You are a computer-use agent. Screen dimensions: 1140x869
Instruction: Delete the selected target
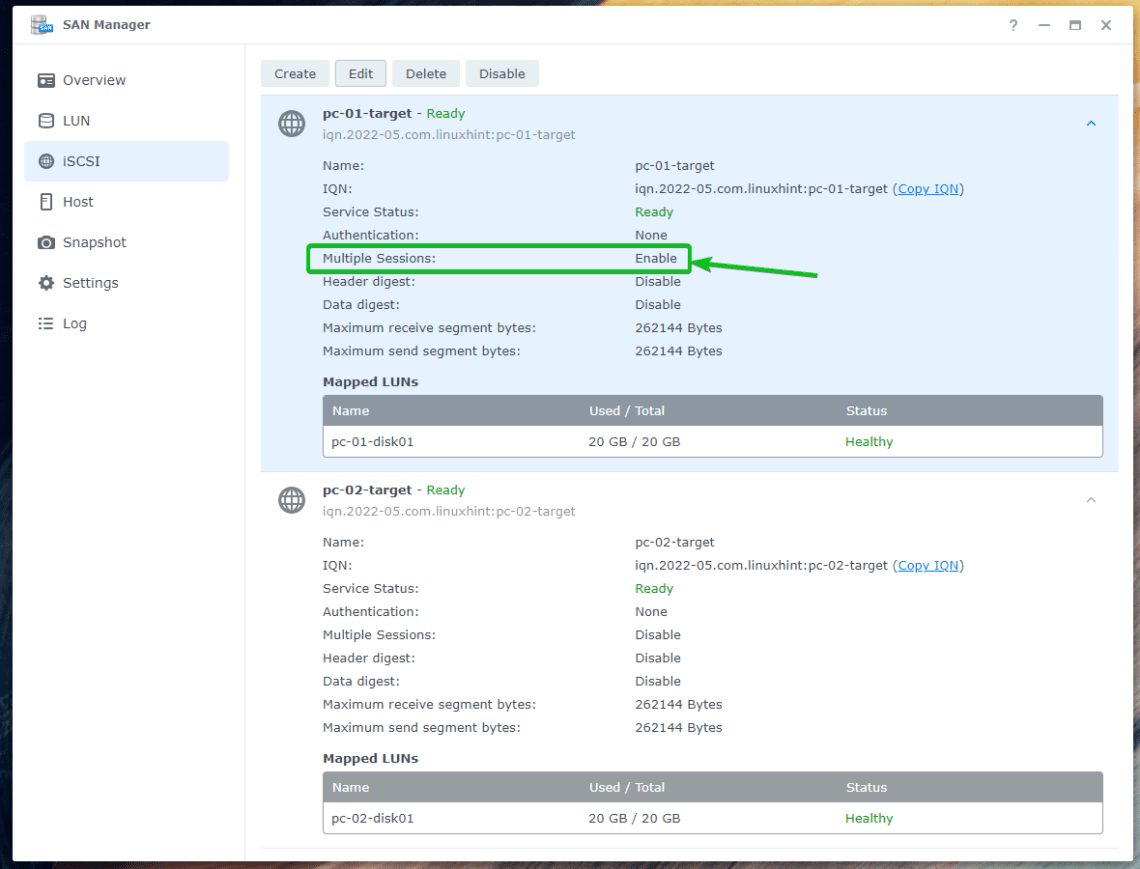coord(426,73)
